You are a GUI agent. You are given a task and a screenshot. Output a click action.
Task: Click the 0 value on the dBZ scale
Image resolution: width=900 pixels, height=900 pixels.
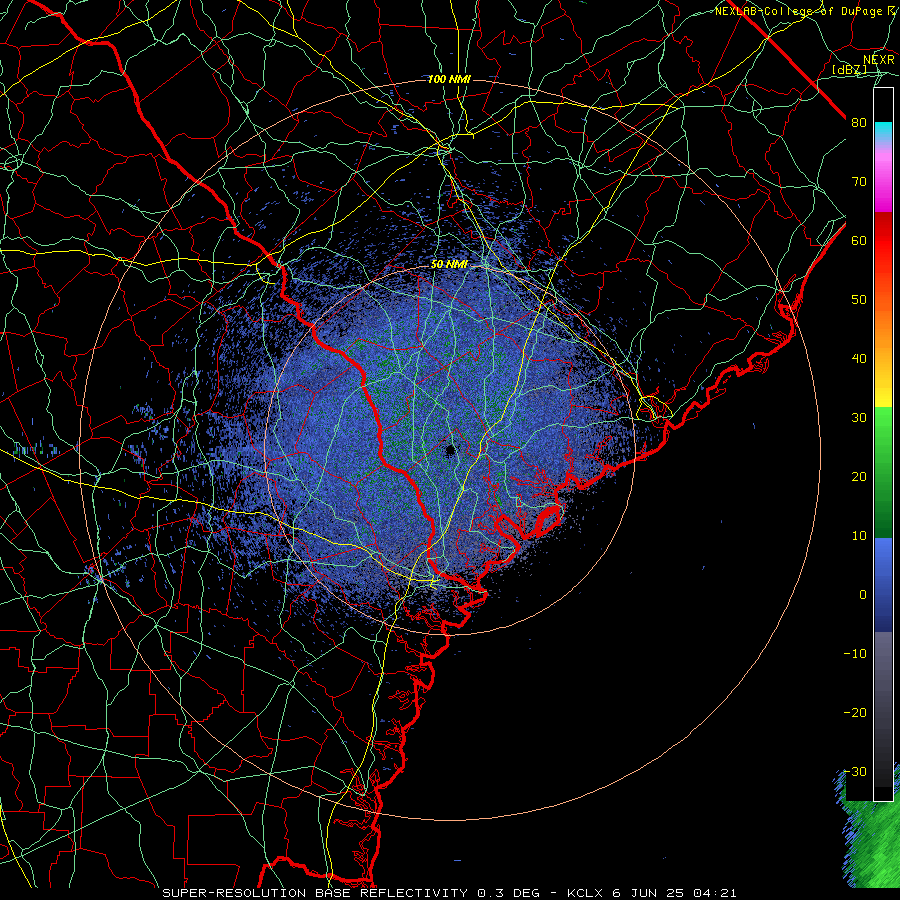point(863,595)
